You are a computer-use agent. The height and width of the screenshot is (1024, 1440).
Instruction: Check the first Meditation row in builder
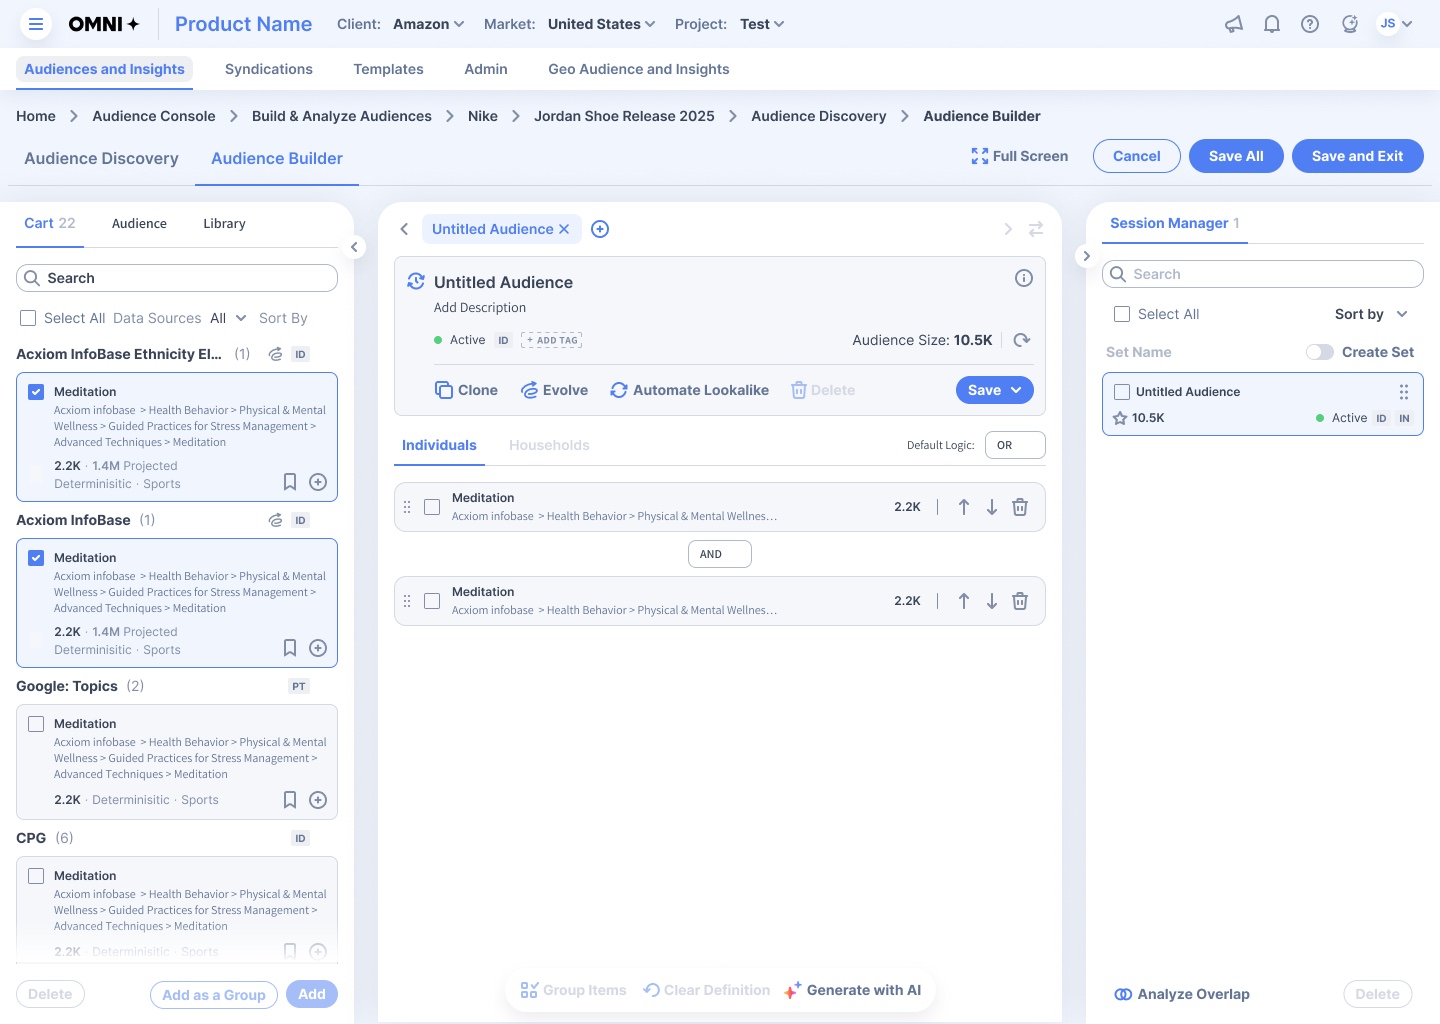(432, 507)
